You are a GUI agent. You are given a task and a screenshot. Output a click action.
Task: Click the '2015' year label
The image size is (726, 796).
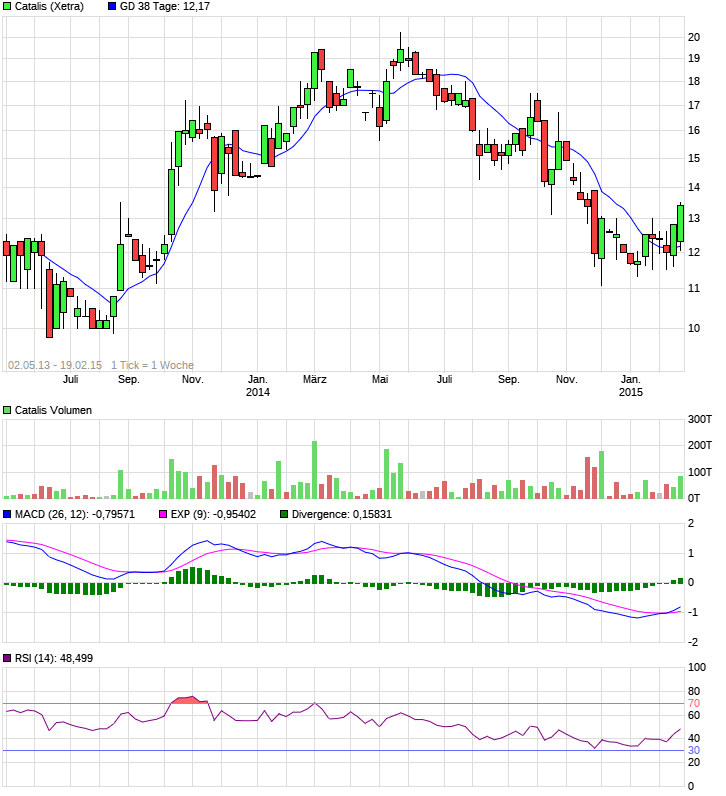tap(631, 392)
